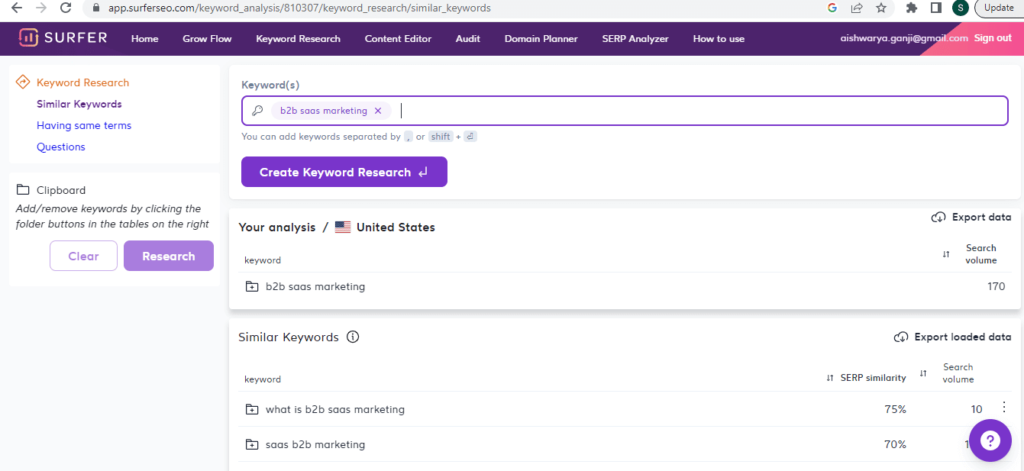Screen dimensions: 1024x471
Task: Open browser extensions puzzle icon
Action: pyautogui.click(x=912, y=8)
